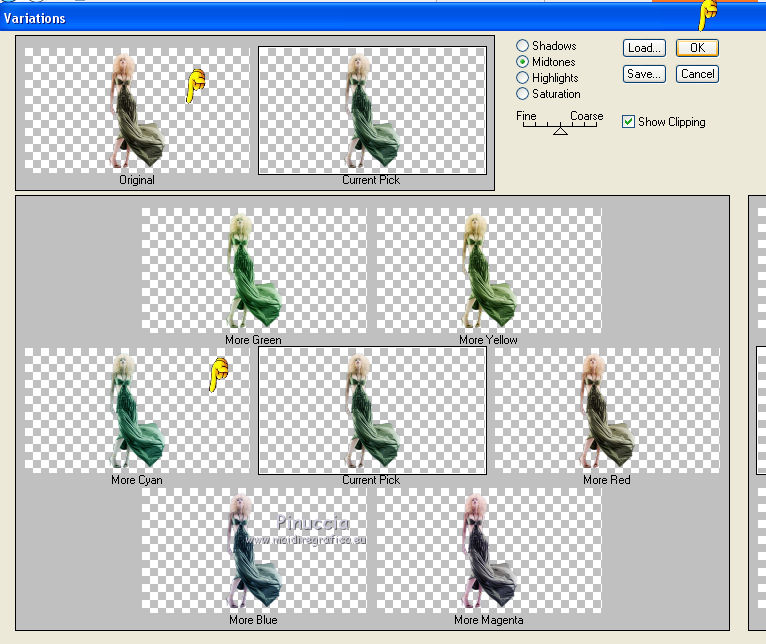Image resolution: width=766 pixels, height=644 pixels.
Task: Choose the More Yellow variation thumbnail
Action: tap(489, 270)
